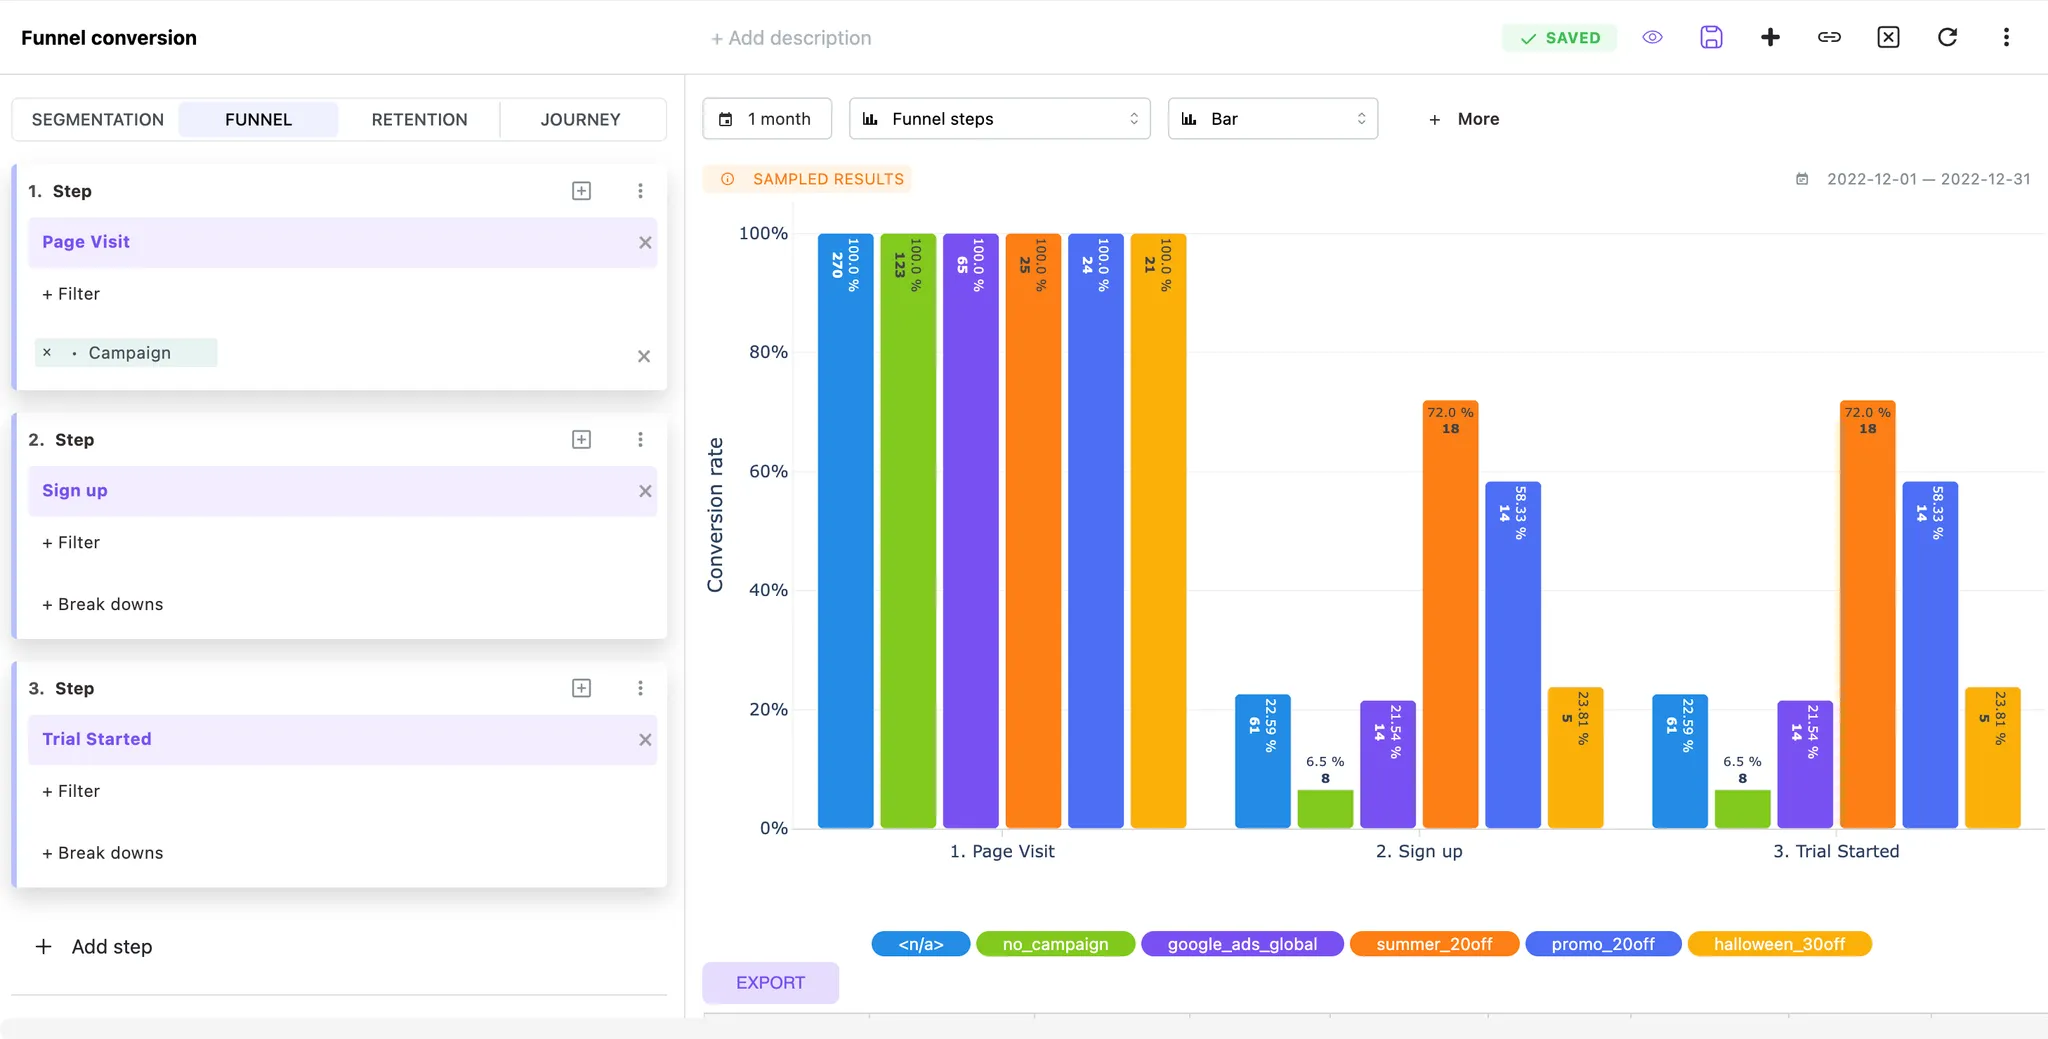Viewport: 2048px width, 1039px height.
Task: Toggle the summer_20off legend series
Action: coord(1433,944)
